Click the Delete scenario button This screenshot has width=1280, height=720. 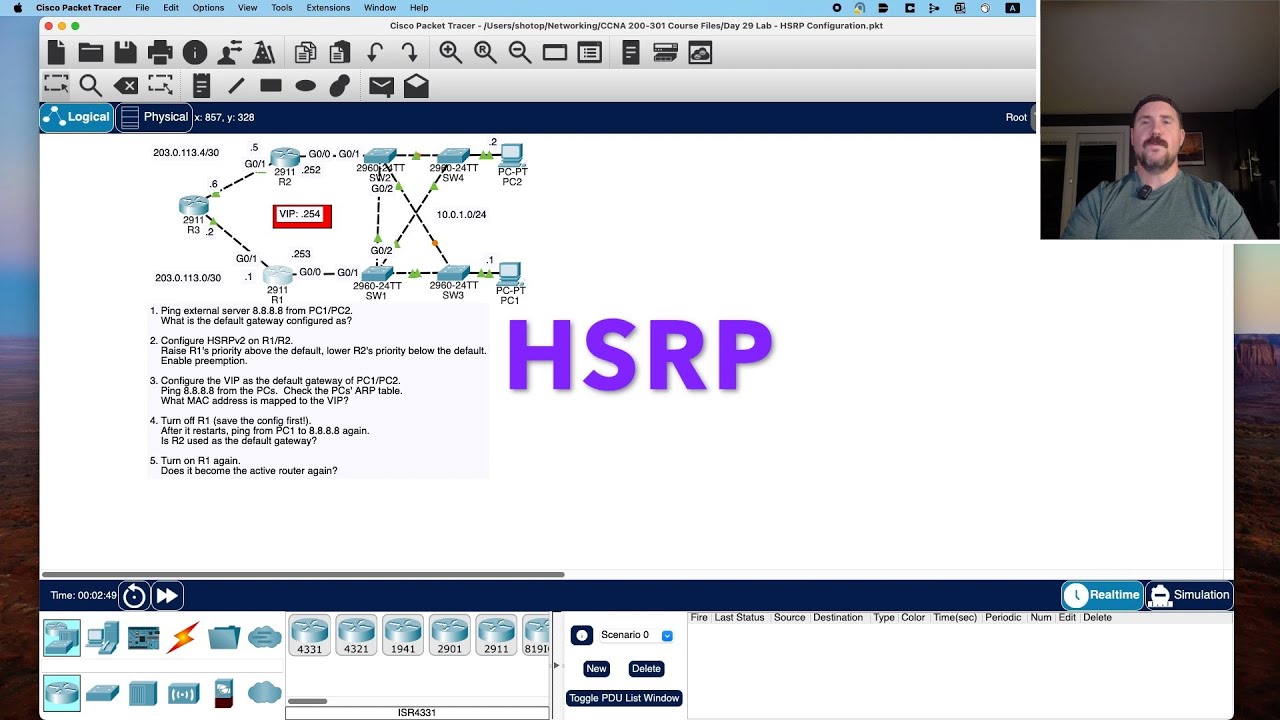point(646,669)
